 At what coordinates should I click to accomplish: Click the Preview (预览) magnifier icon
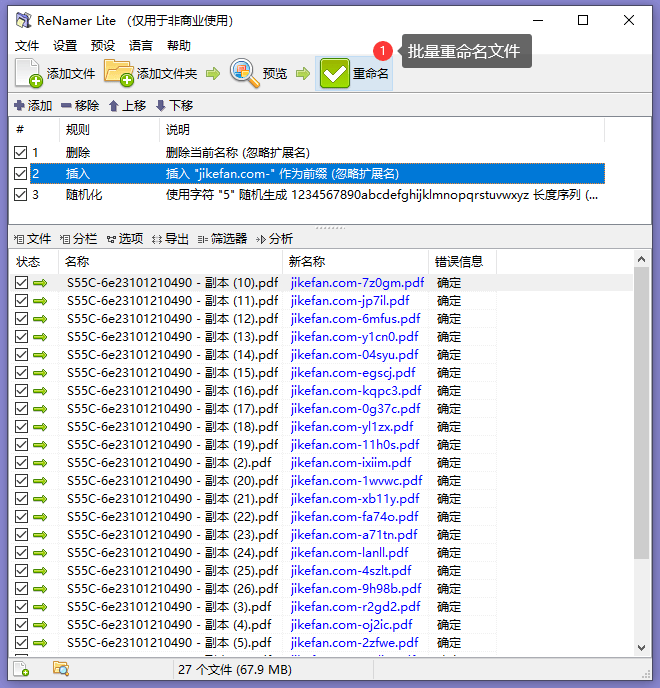click(244, 73)
